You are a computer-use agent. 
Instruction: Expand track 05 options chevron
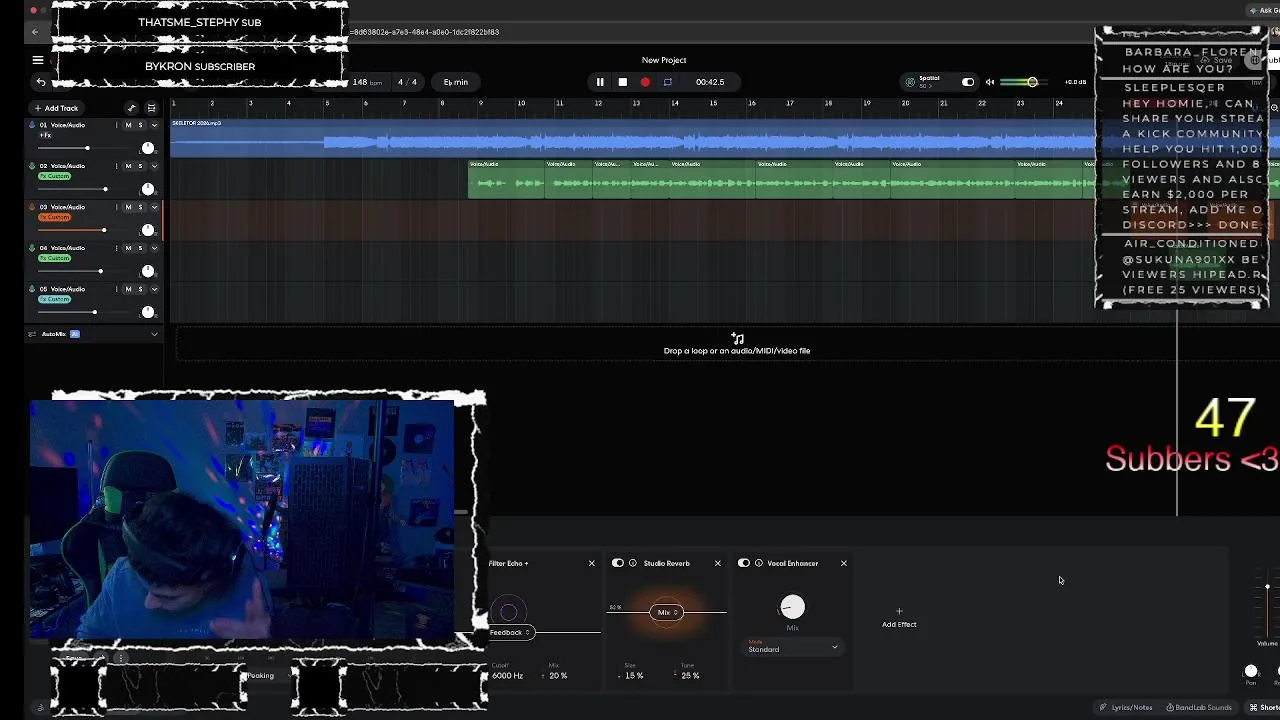(154, 289)
